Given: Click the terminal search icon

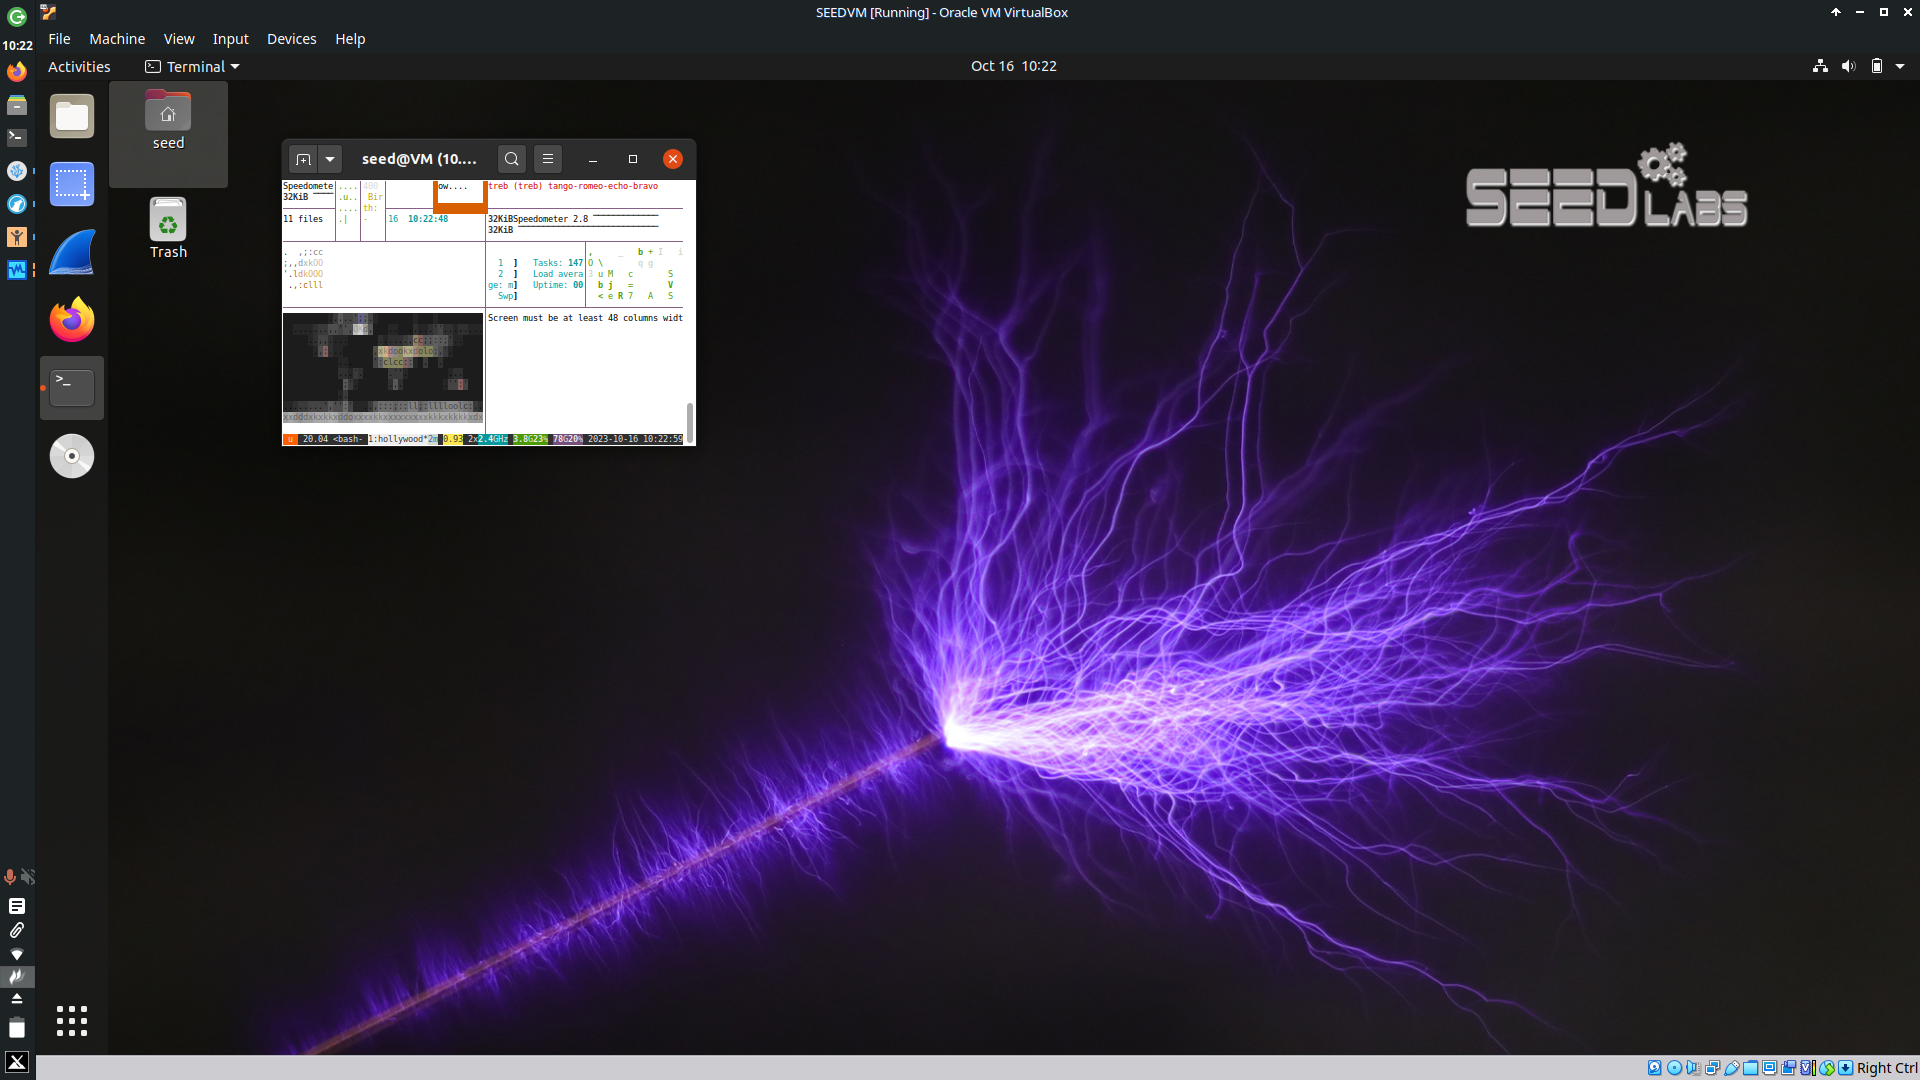Looking at the screenshot, I should point(511,159).
